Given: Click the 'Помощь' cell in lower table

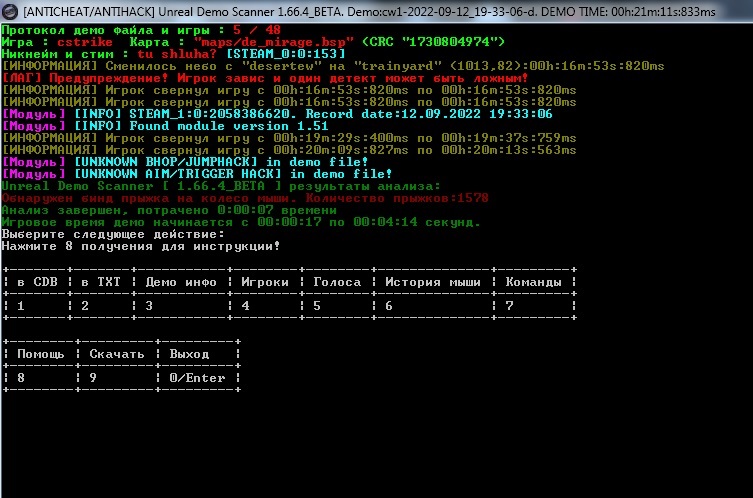Looking at the screenshot, I should tap(41, 354).
